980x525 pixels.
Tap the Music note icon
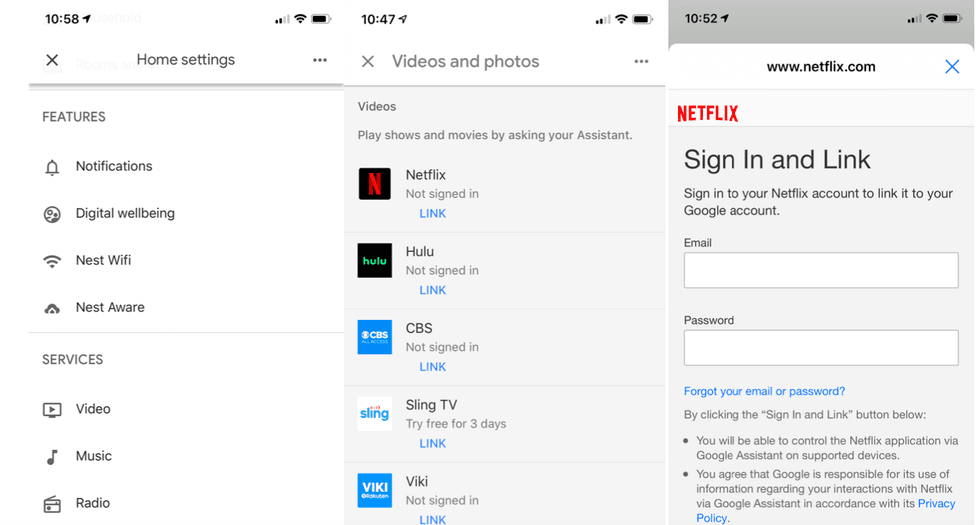[x=52, y=457]
